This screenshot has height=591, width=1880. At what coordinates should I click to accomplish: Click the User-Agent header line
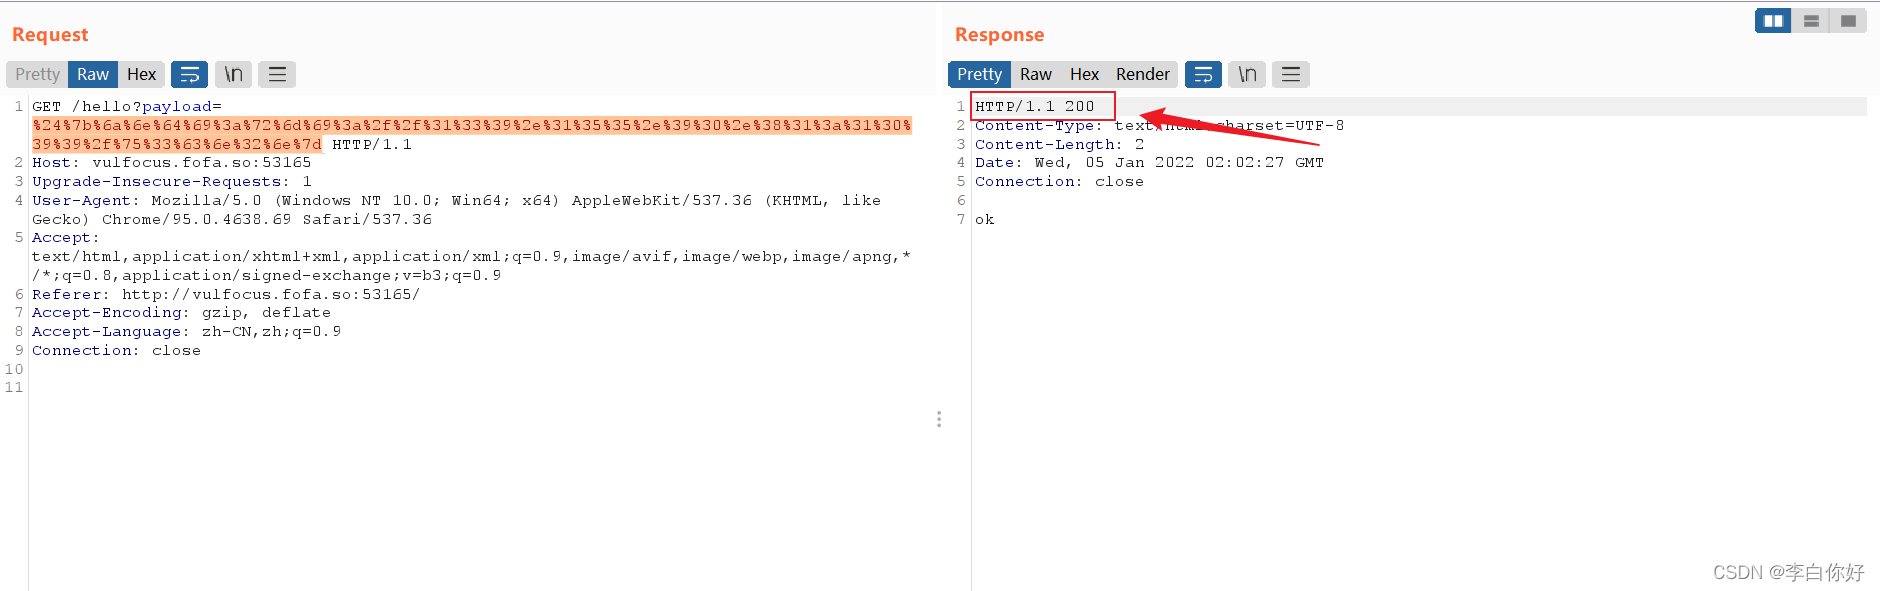(x=456, y=209)
